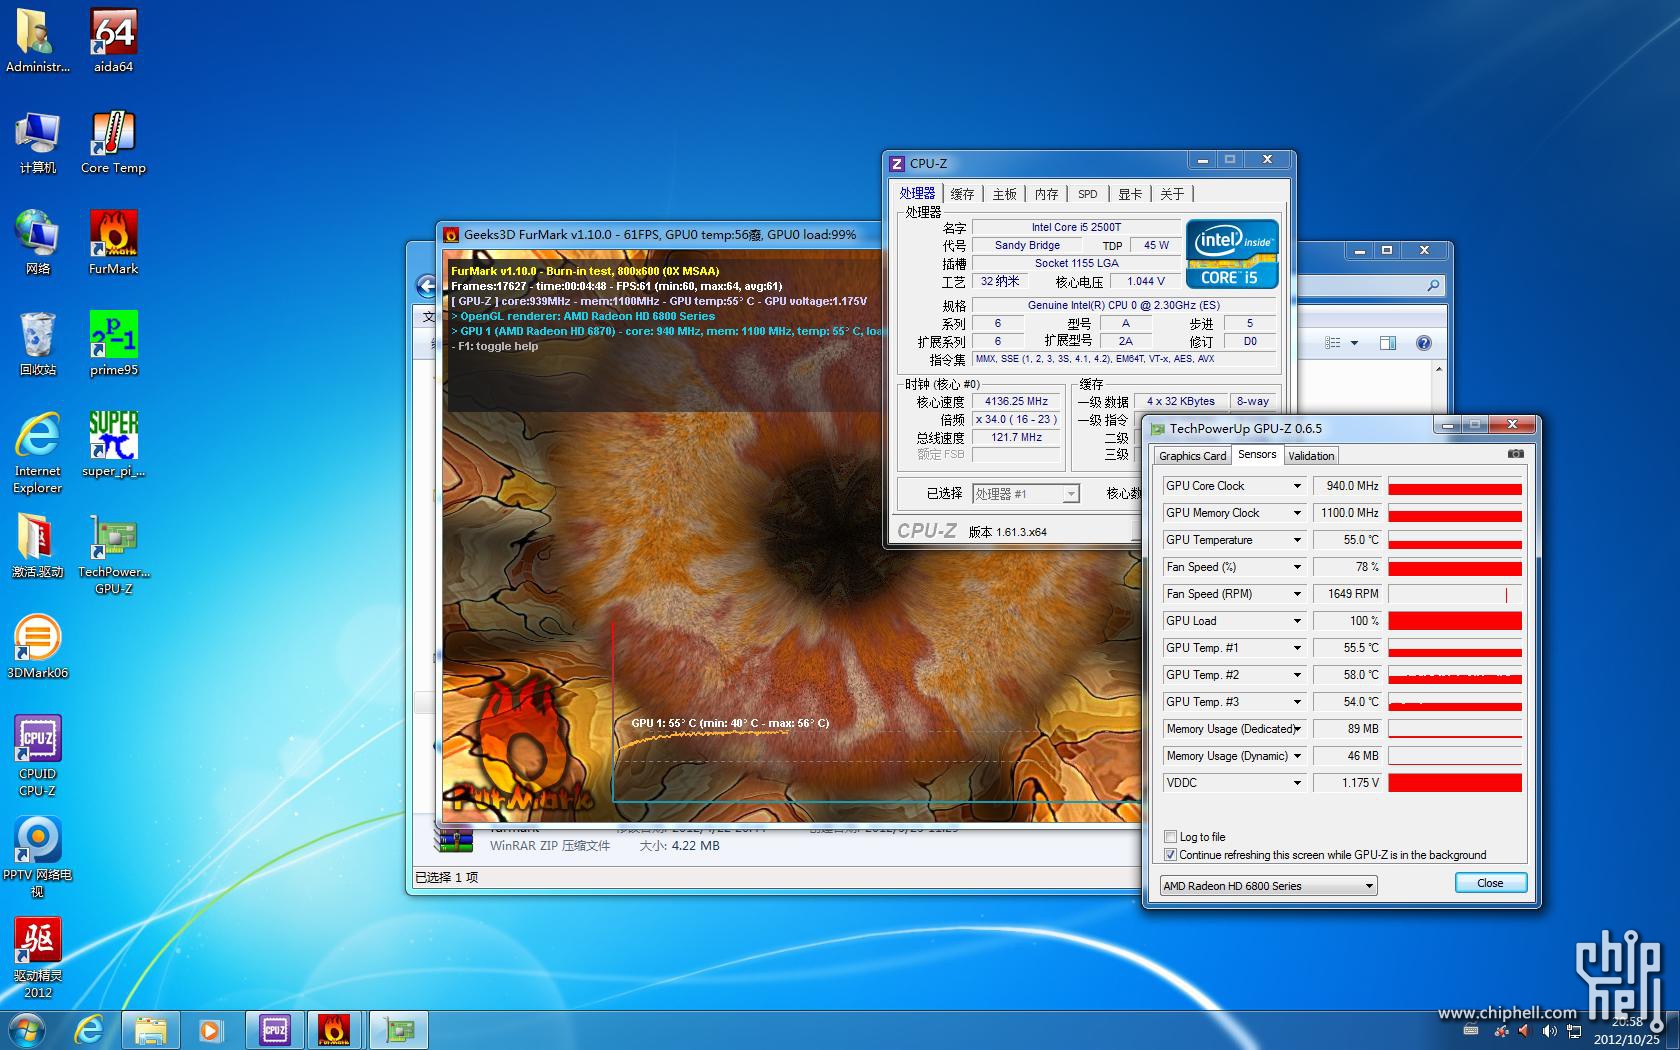Screen dimensions: 1680x1050
Task: Click the Fan Speed (RPM) graph
Action: [1455, 594]
